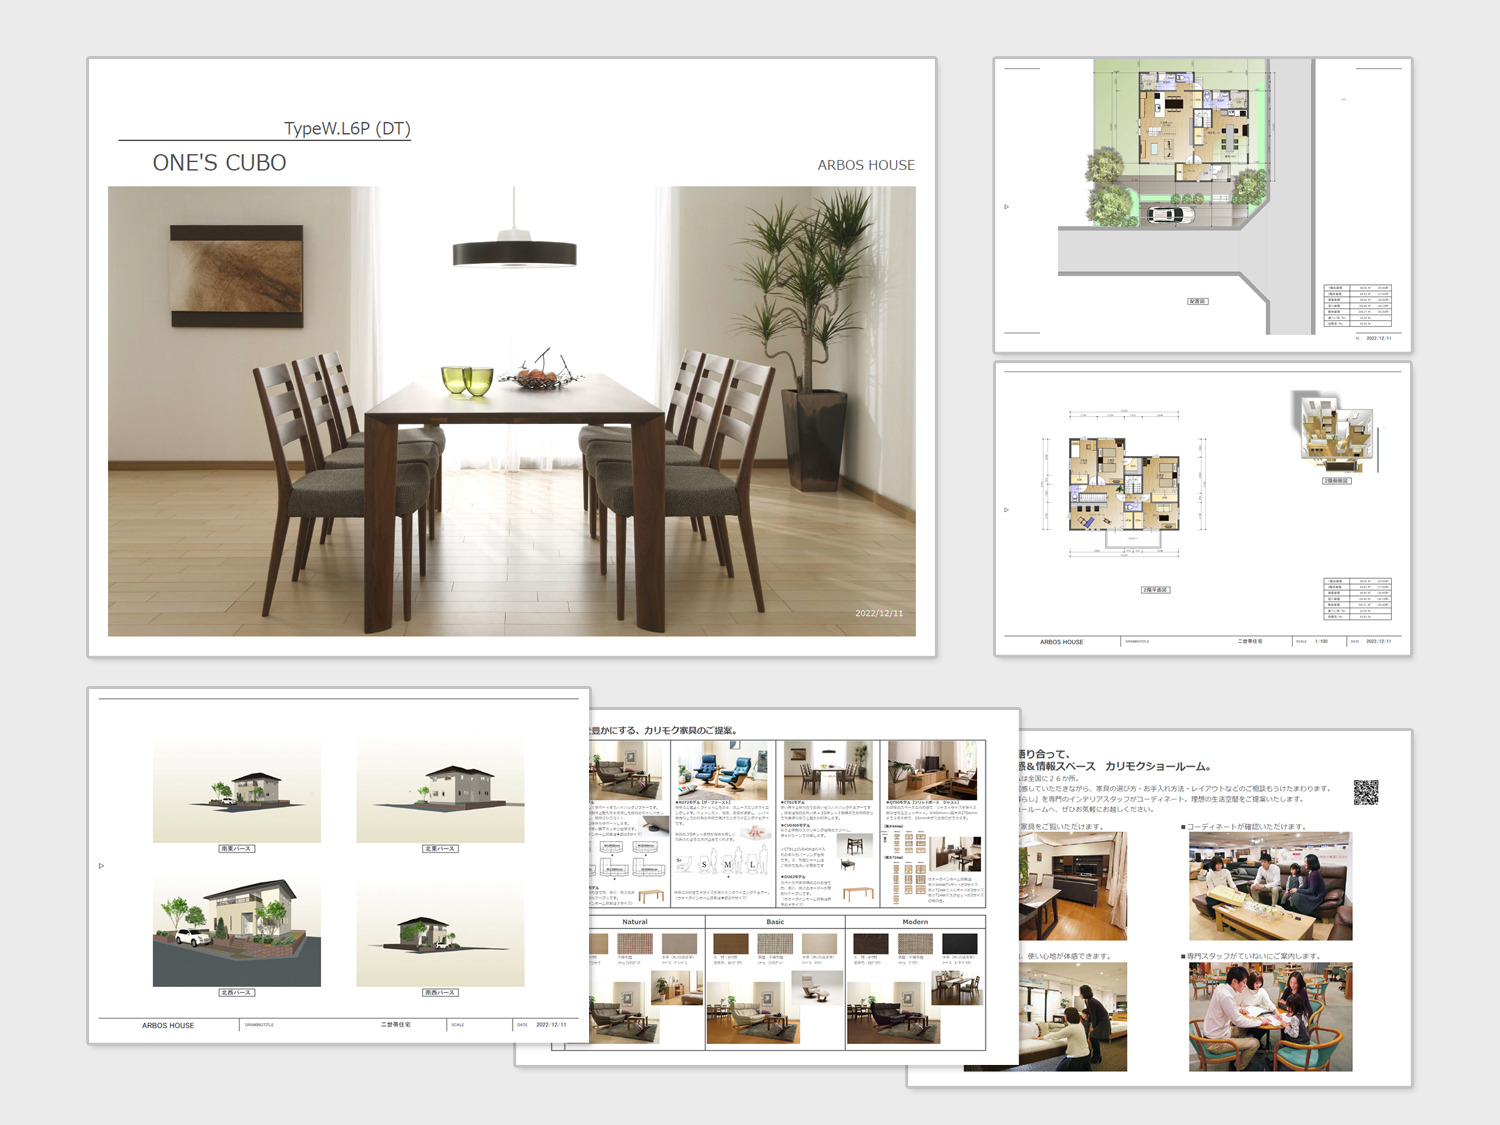Select the Natural style column header
This screenshot has width=1500, height=1125.
coord(635,922)
